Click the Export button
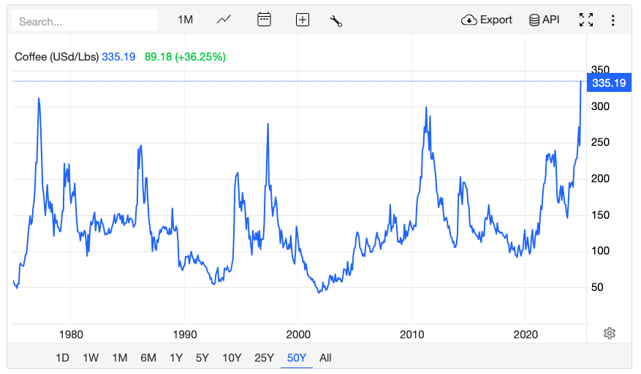This screenshot has height=374, width=641. pyautogui.click(x=486, y=20)
